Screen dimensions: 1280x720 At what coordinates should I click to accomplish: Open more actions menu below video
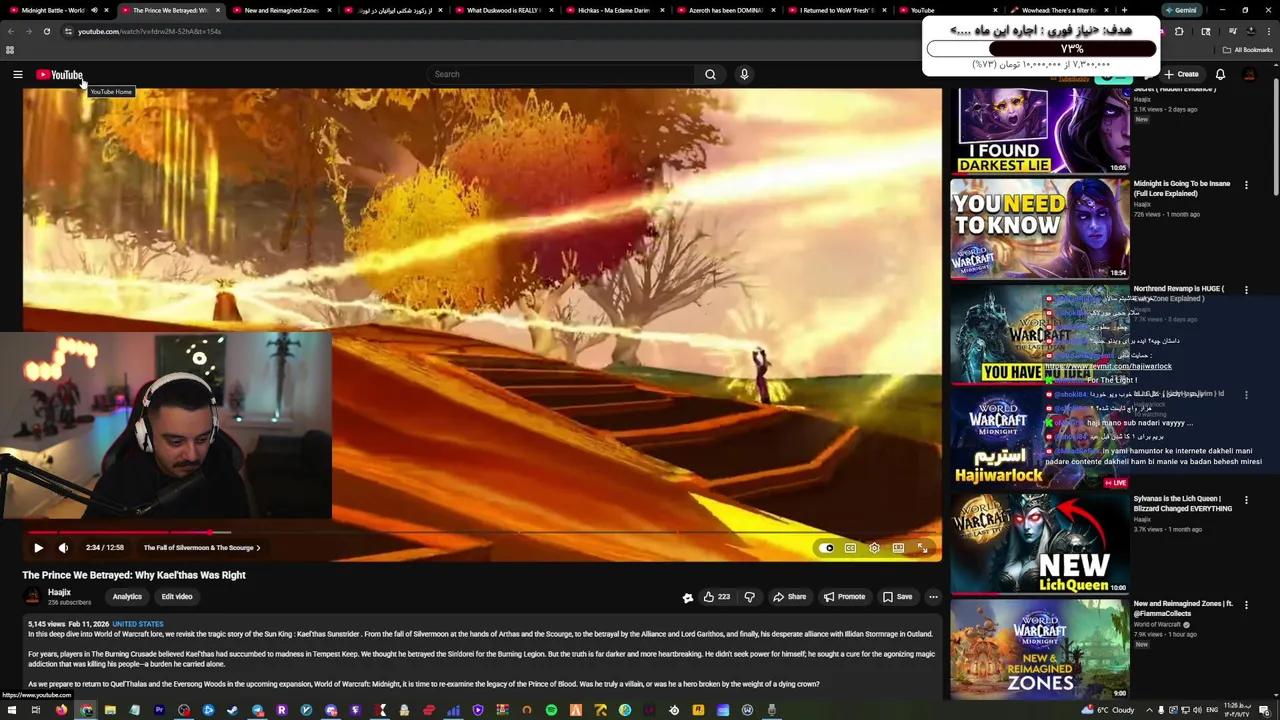pos(933,597)
